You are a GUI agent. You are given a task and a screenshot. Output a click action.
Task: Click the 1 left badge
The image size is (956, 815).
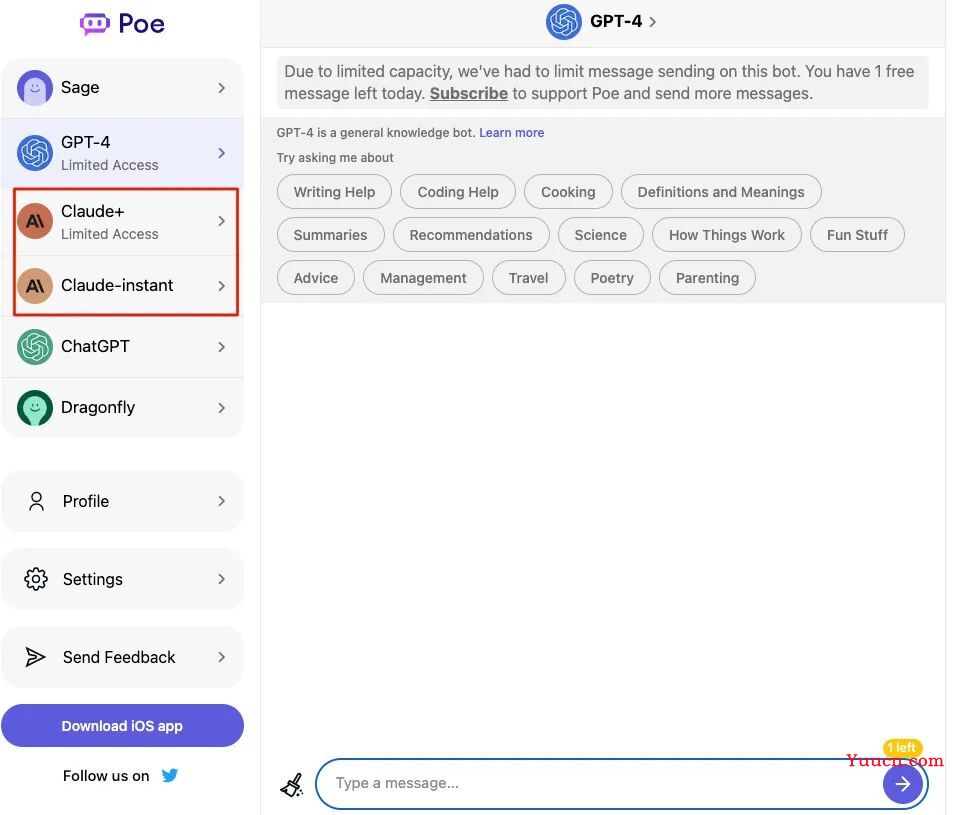coord(902,747)
